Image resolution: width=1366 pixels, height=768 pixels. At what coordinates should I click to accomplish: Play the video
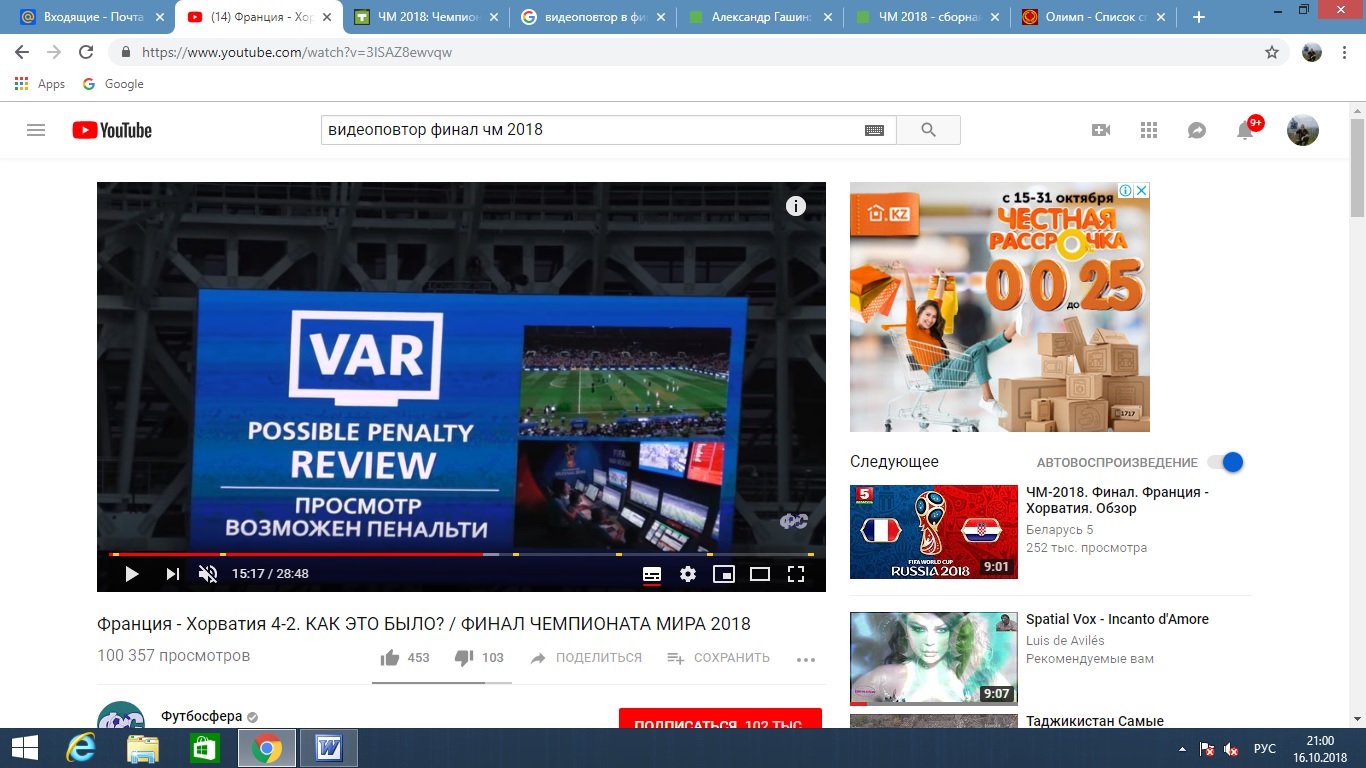click(x=132, y=574)
